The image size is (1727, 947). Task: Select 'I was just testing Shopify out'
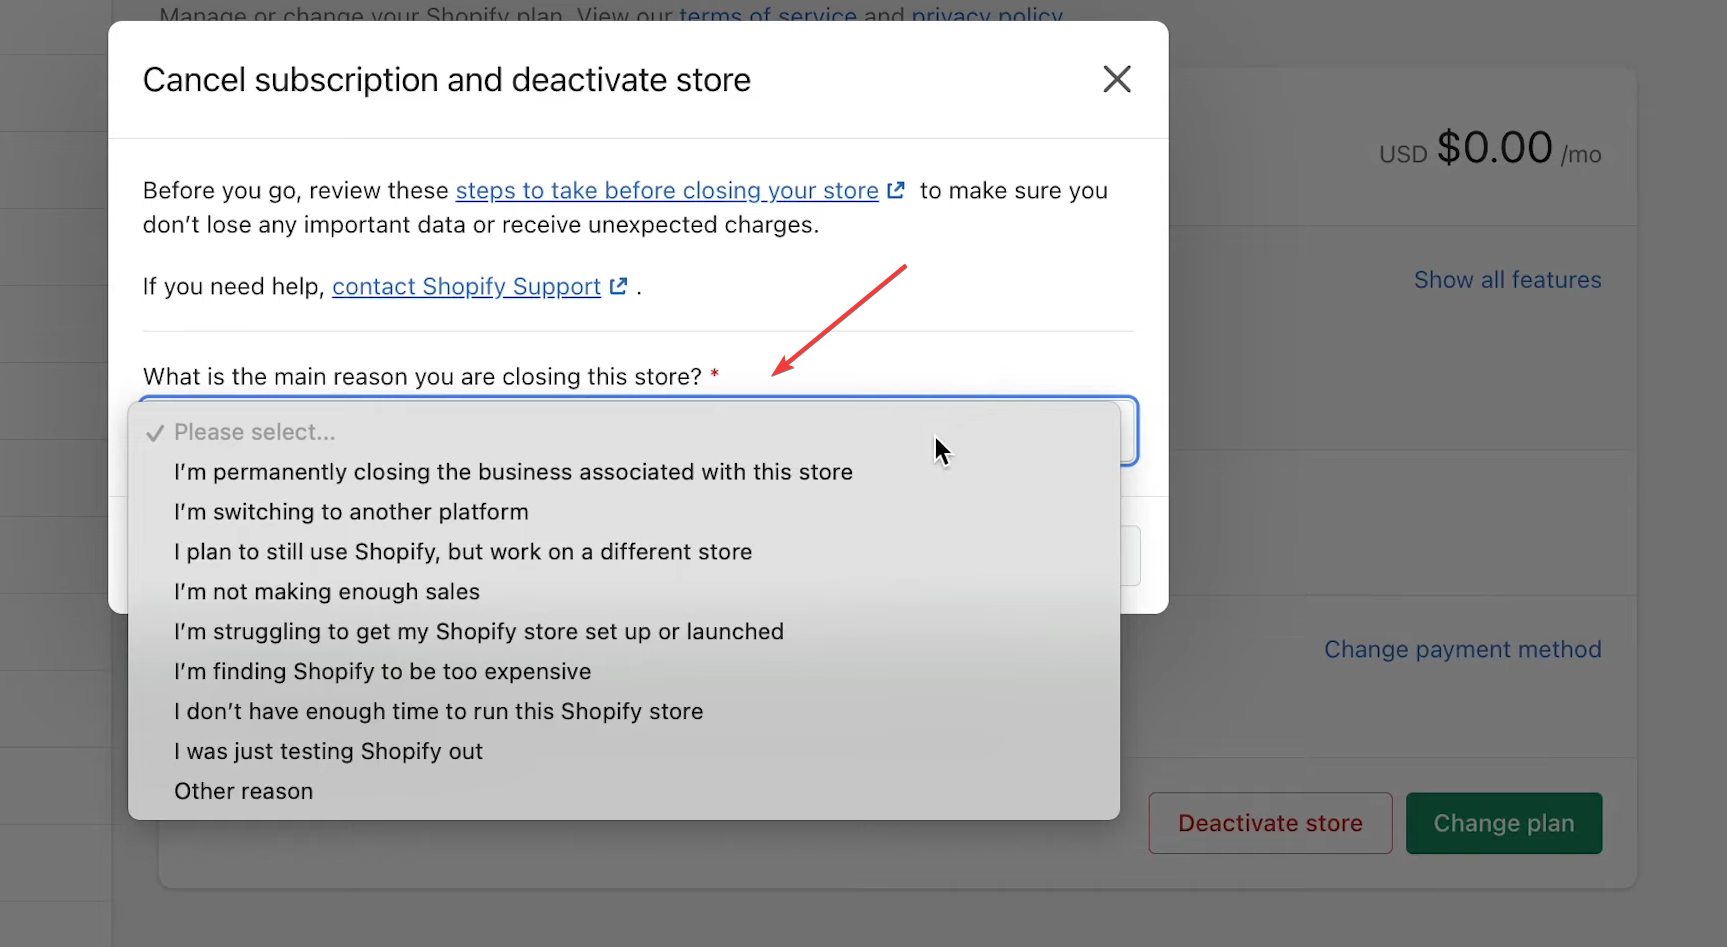point(328,752)
